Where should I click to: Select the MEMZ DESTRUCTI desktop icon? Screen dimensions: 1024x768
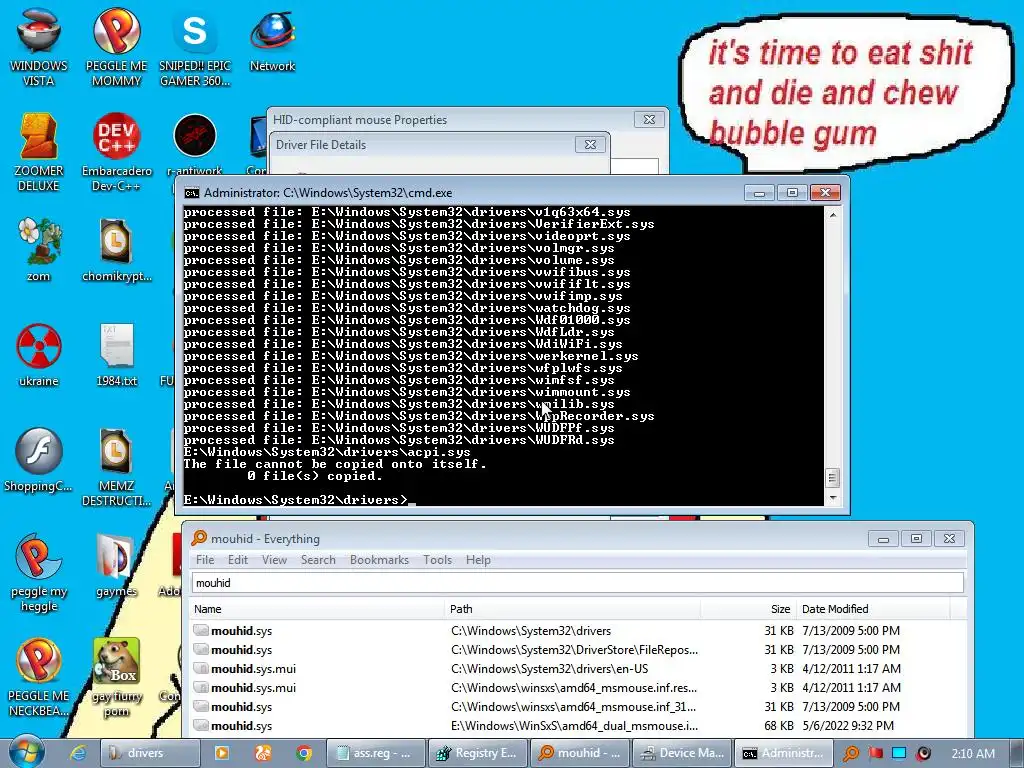click(116, 466)
